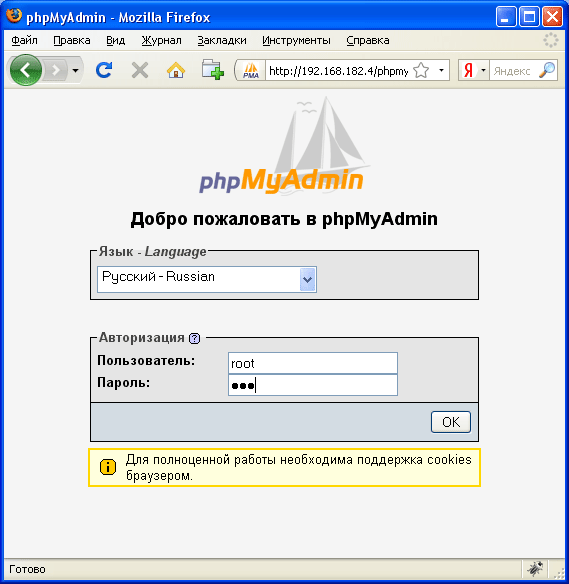Click the Добро пожаловать в phpMyAdmin heading
This screenshot has width=569, height=584.
(x=284, y=219)
